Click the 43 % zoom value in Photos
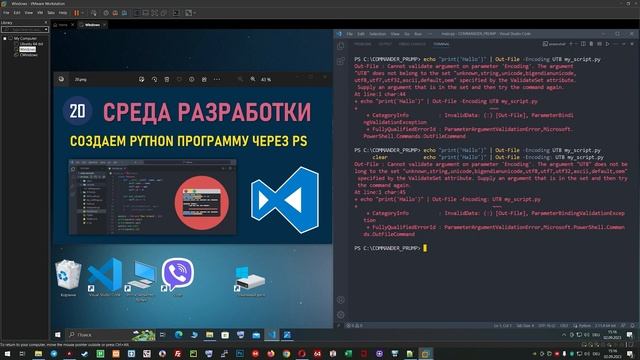Viewport: 640px width, 360px height. [266, 80]
